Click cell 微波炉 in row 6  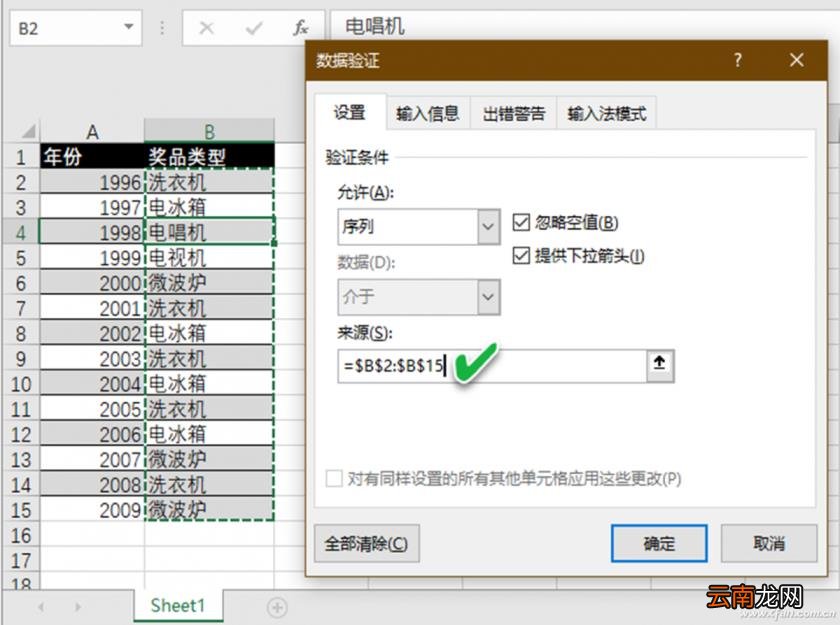[209, 283]
